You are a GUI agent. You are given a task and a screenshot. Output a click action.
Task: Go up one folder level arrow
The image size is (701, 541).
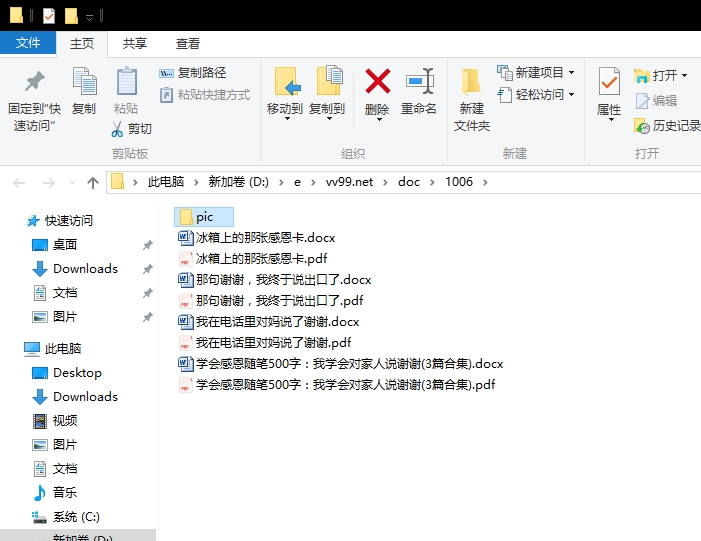point(93,182)
